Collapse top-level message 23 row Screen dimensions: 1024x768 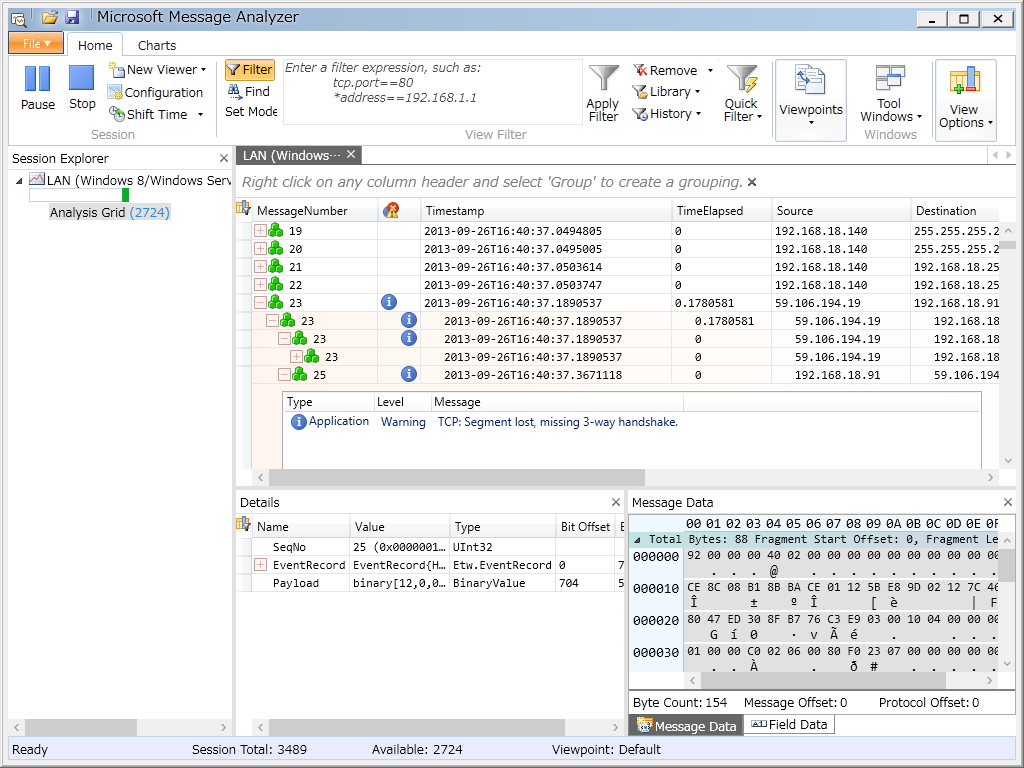coord(260,302)
